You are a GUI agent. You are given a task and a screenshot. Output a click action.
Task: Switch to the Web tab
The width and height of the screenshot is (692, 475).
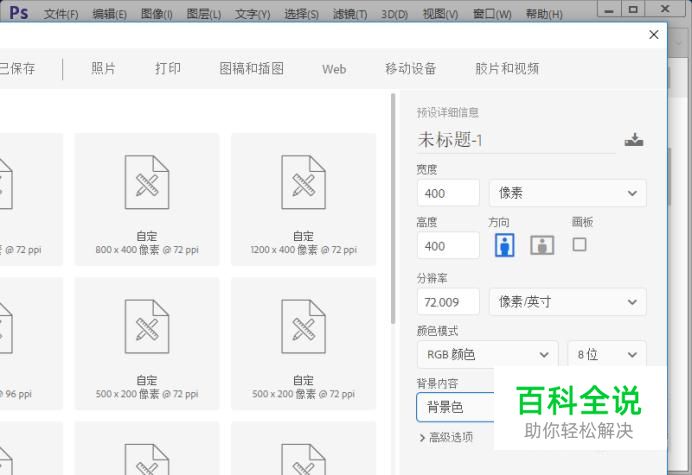coord(334,69)
